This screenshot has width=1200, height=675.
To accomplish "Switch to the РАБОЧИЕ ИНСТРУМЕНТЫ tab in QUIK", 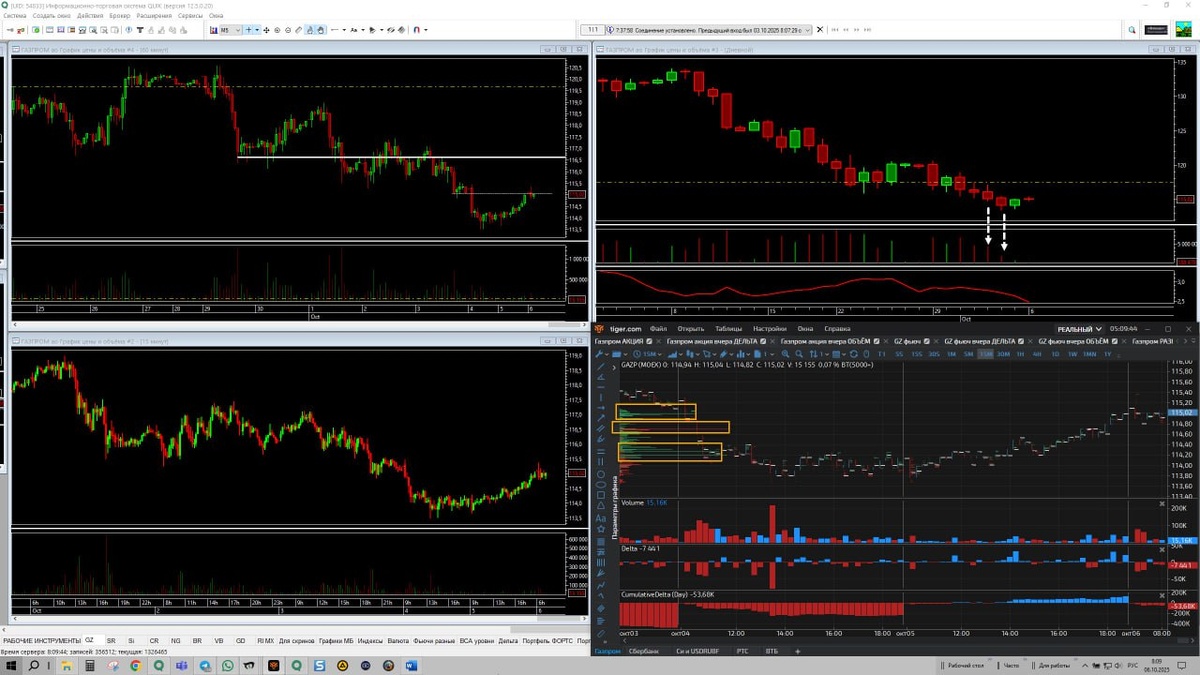I will coord(41,640).
